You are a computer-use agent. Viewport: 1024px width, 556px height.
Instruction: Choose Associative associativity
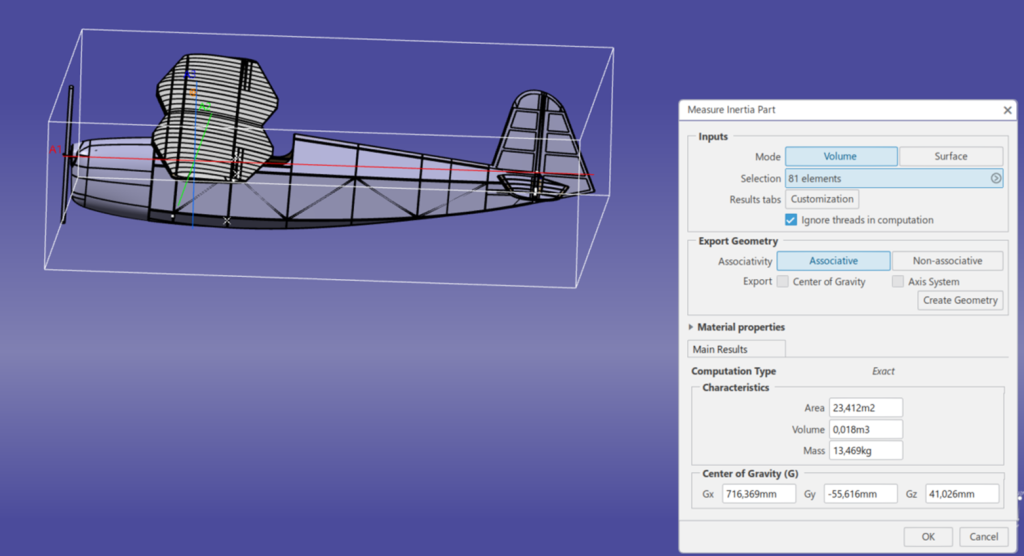833,261
